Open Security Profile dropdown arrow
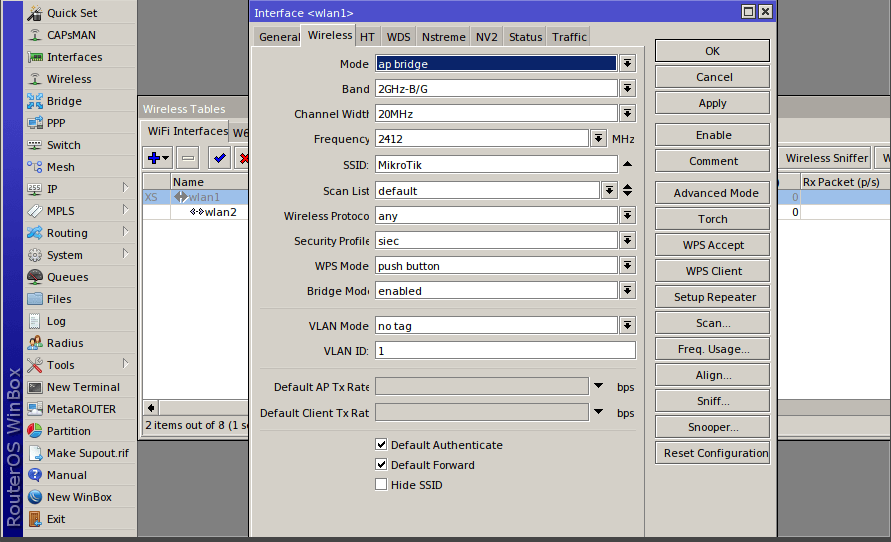 click(627, 241)
